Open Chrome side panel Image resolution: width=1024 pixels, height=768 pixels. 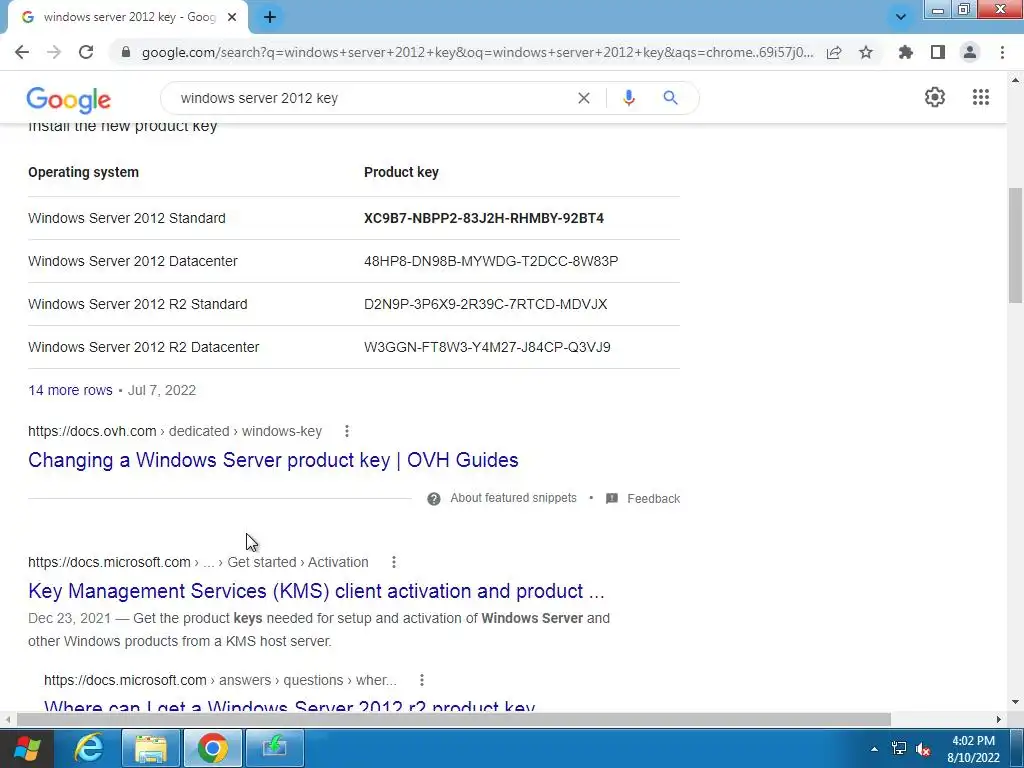pos(938,52)
